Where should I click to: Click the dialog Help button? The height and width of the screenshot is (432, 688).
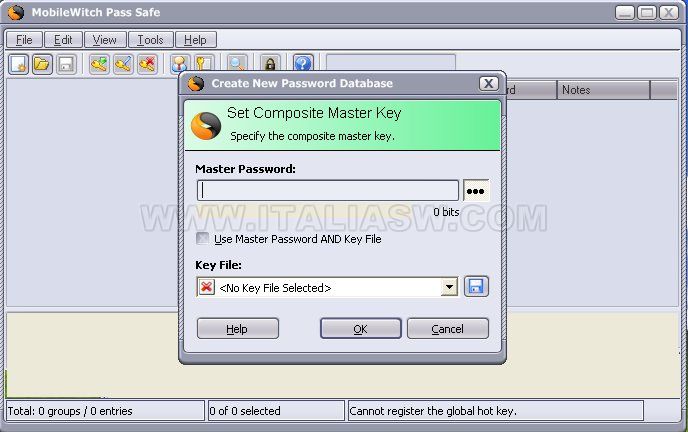coord(237,329)
